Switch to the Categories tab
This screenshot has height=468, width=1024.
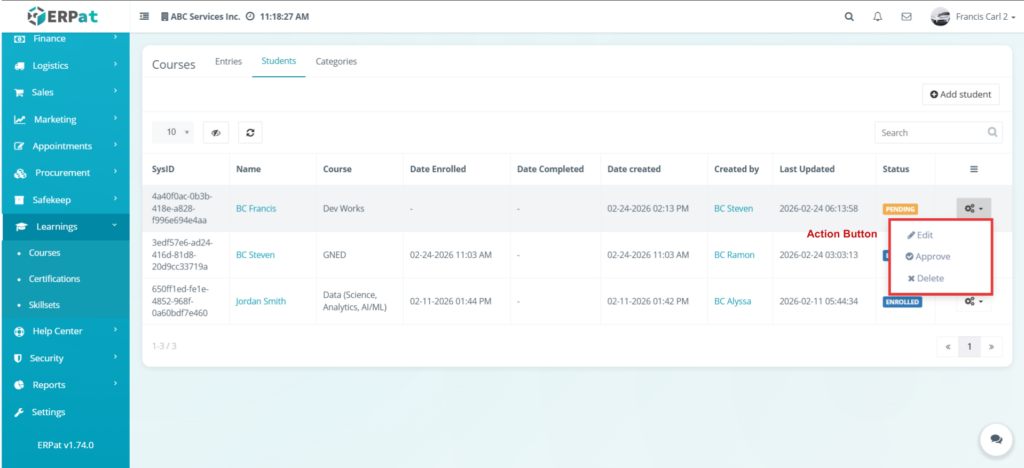tap(336, 61)
